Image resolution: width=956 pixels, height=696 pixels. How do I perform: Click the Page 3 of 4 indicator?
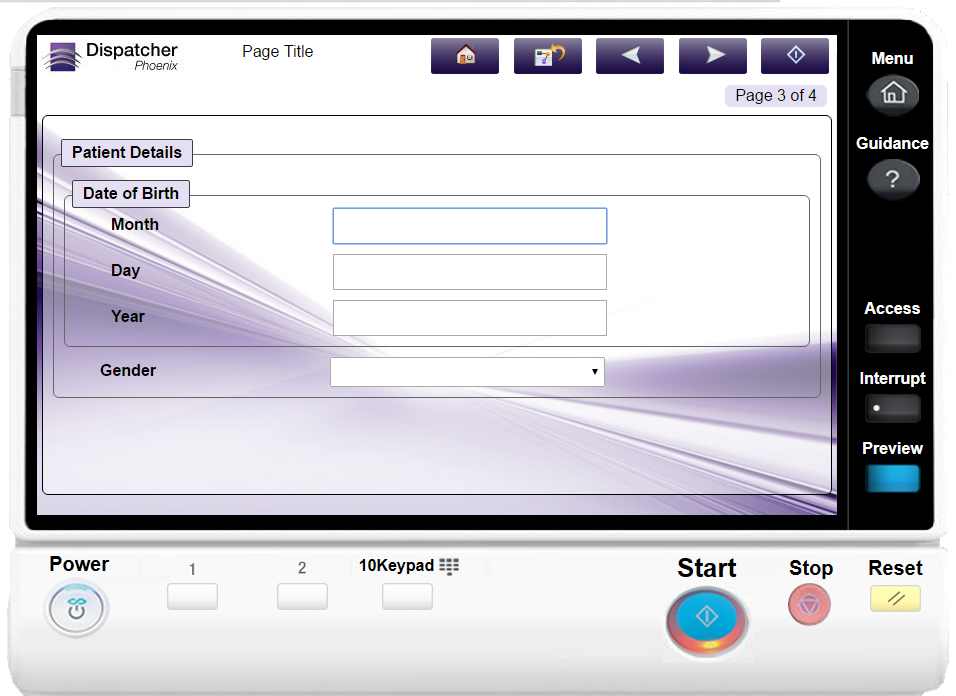click(x=776, y=96)
